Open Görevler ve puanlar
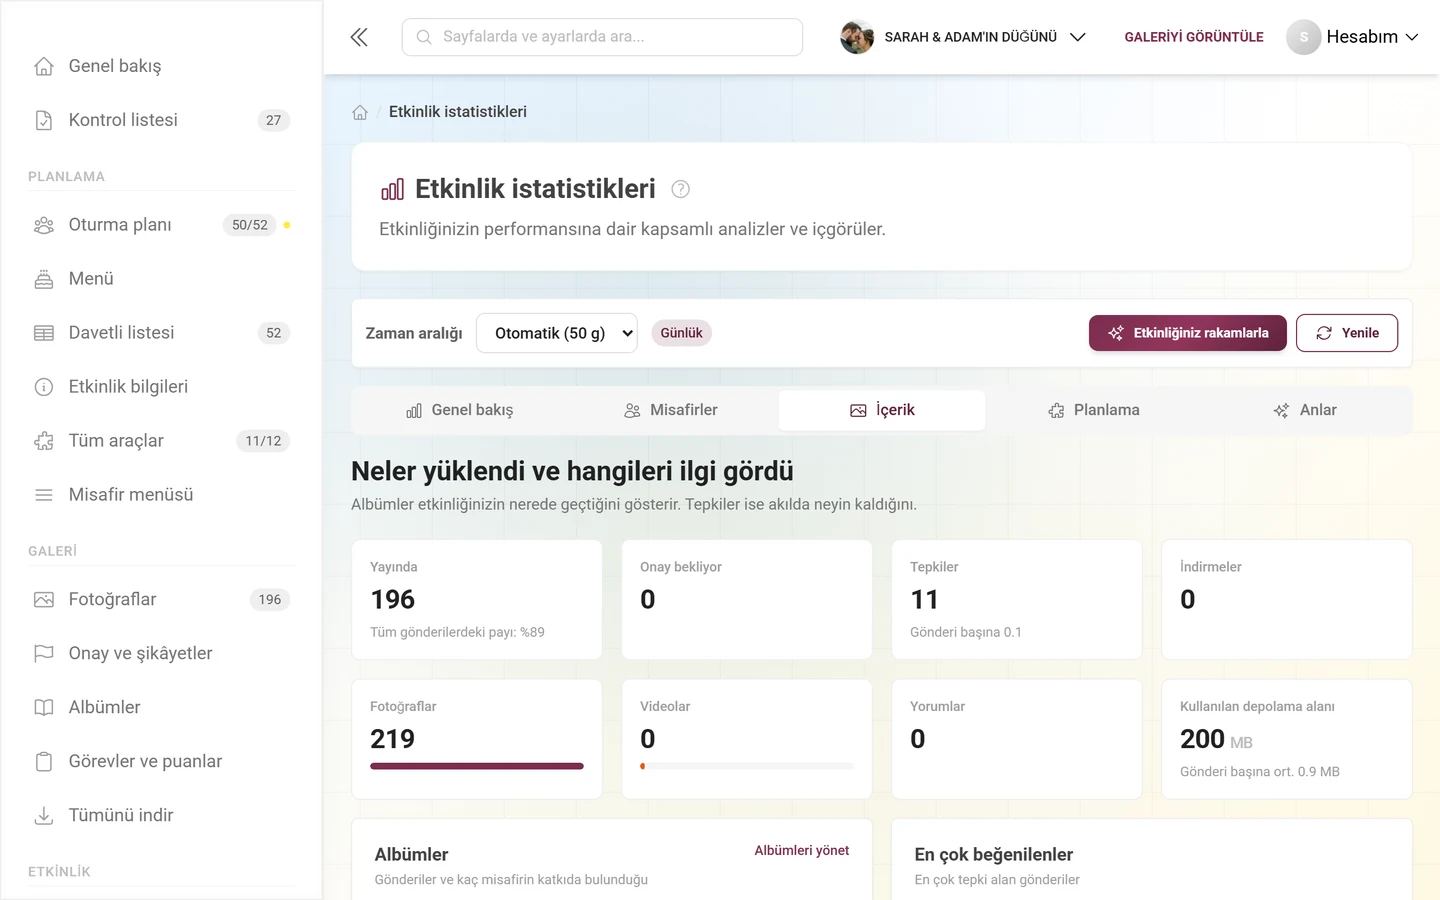Screen dimensions: 1440x900 [x=161, y=762]
